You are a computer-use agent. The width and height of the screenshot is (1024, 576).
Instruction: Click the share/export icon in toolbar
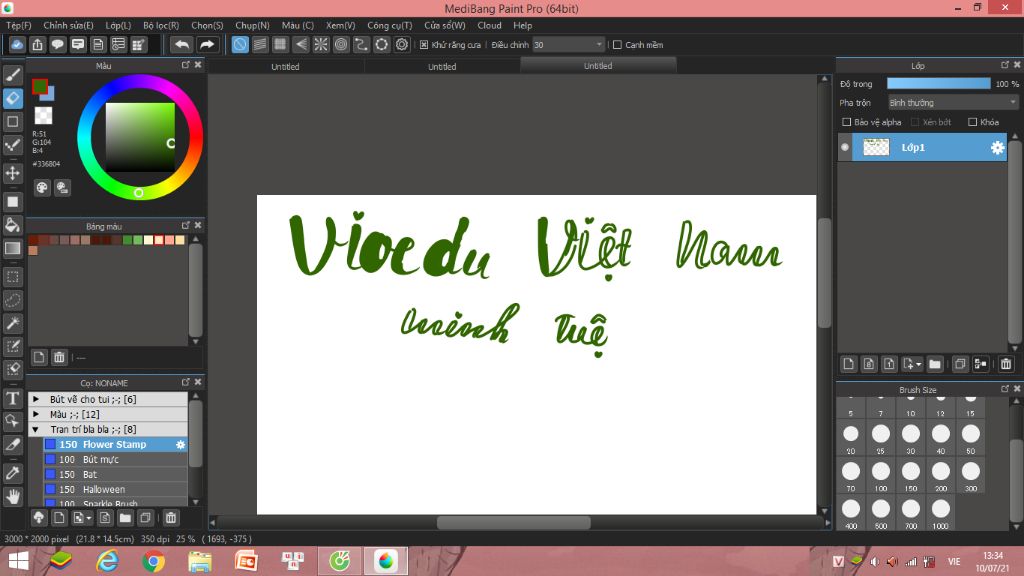point(37,44)
